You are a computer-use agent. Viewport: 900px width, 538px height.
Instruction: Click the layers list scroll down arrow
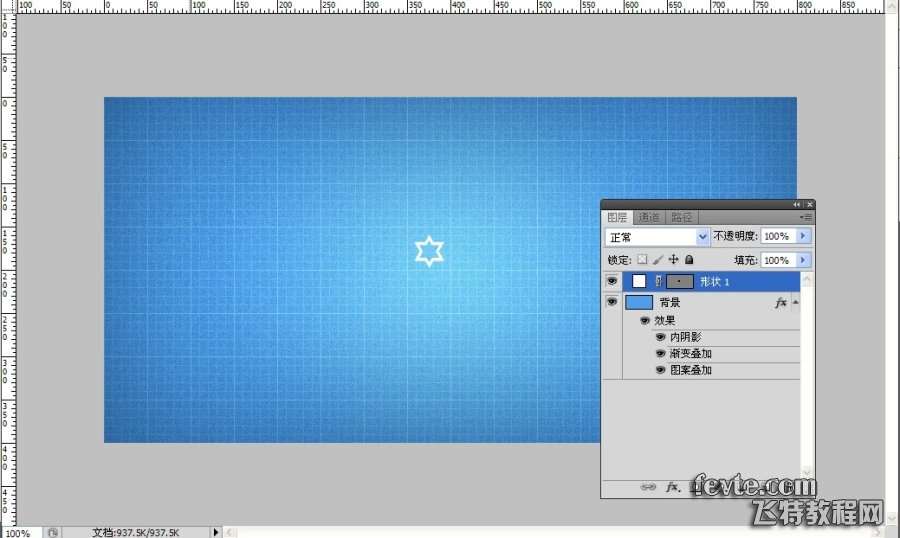[x=806, y=472]
